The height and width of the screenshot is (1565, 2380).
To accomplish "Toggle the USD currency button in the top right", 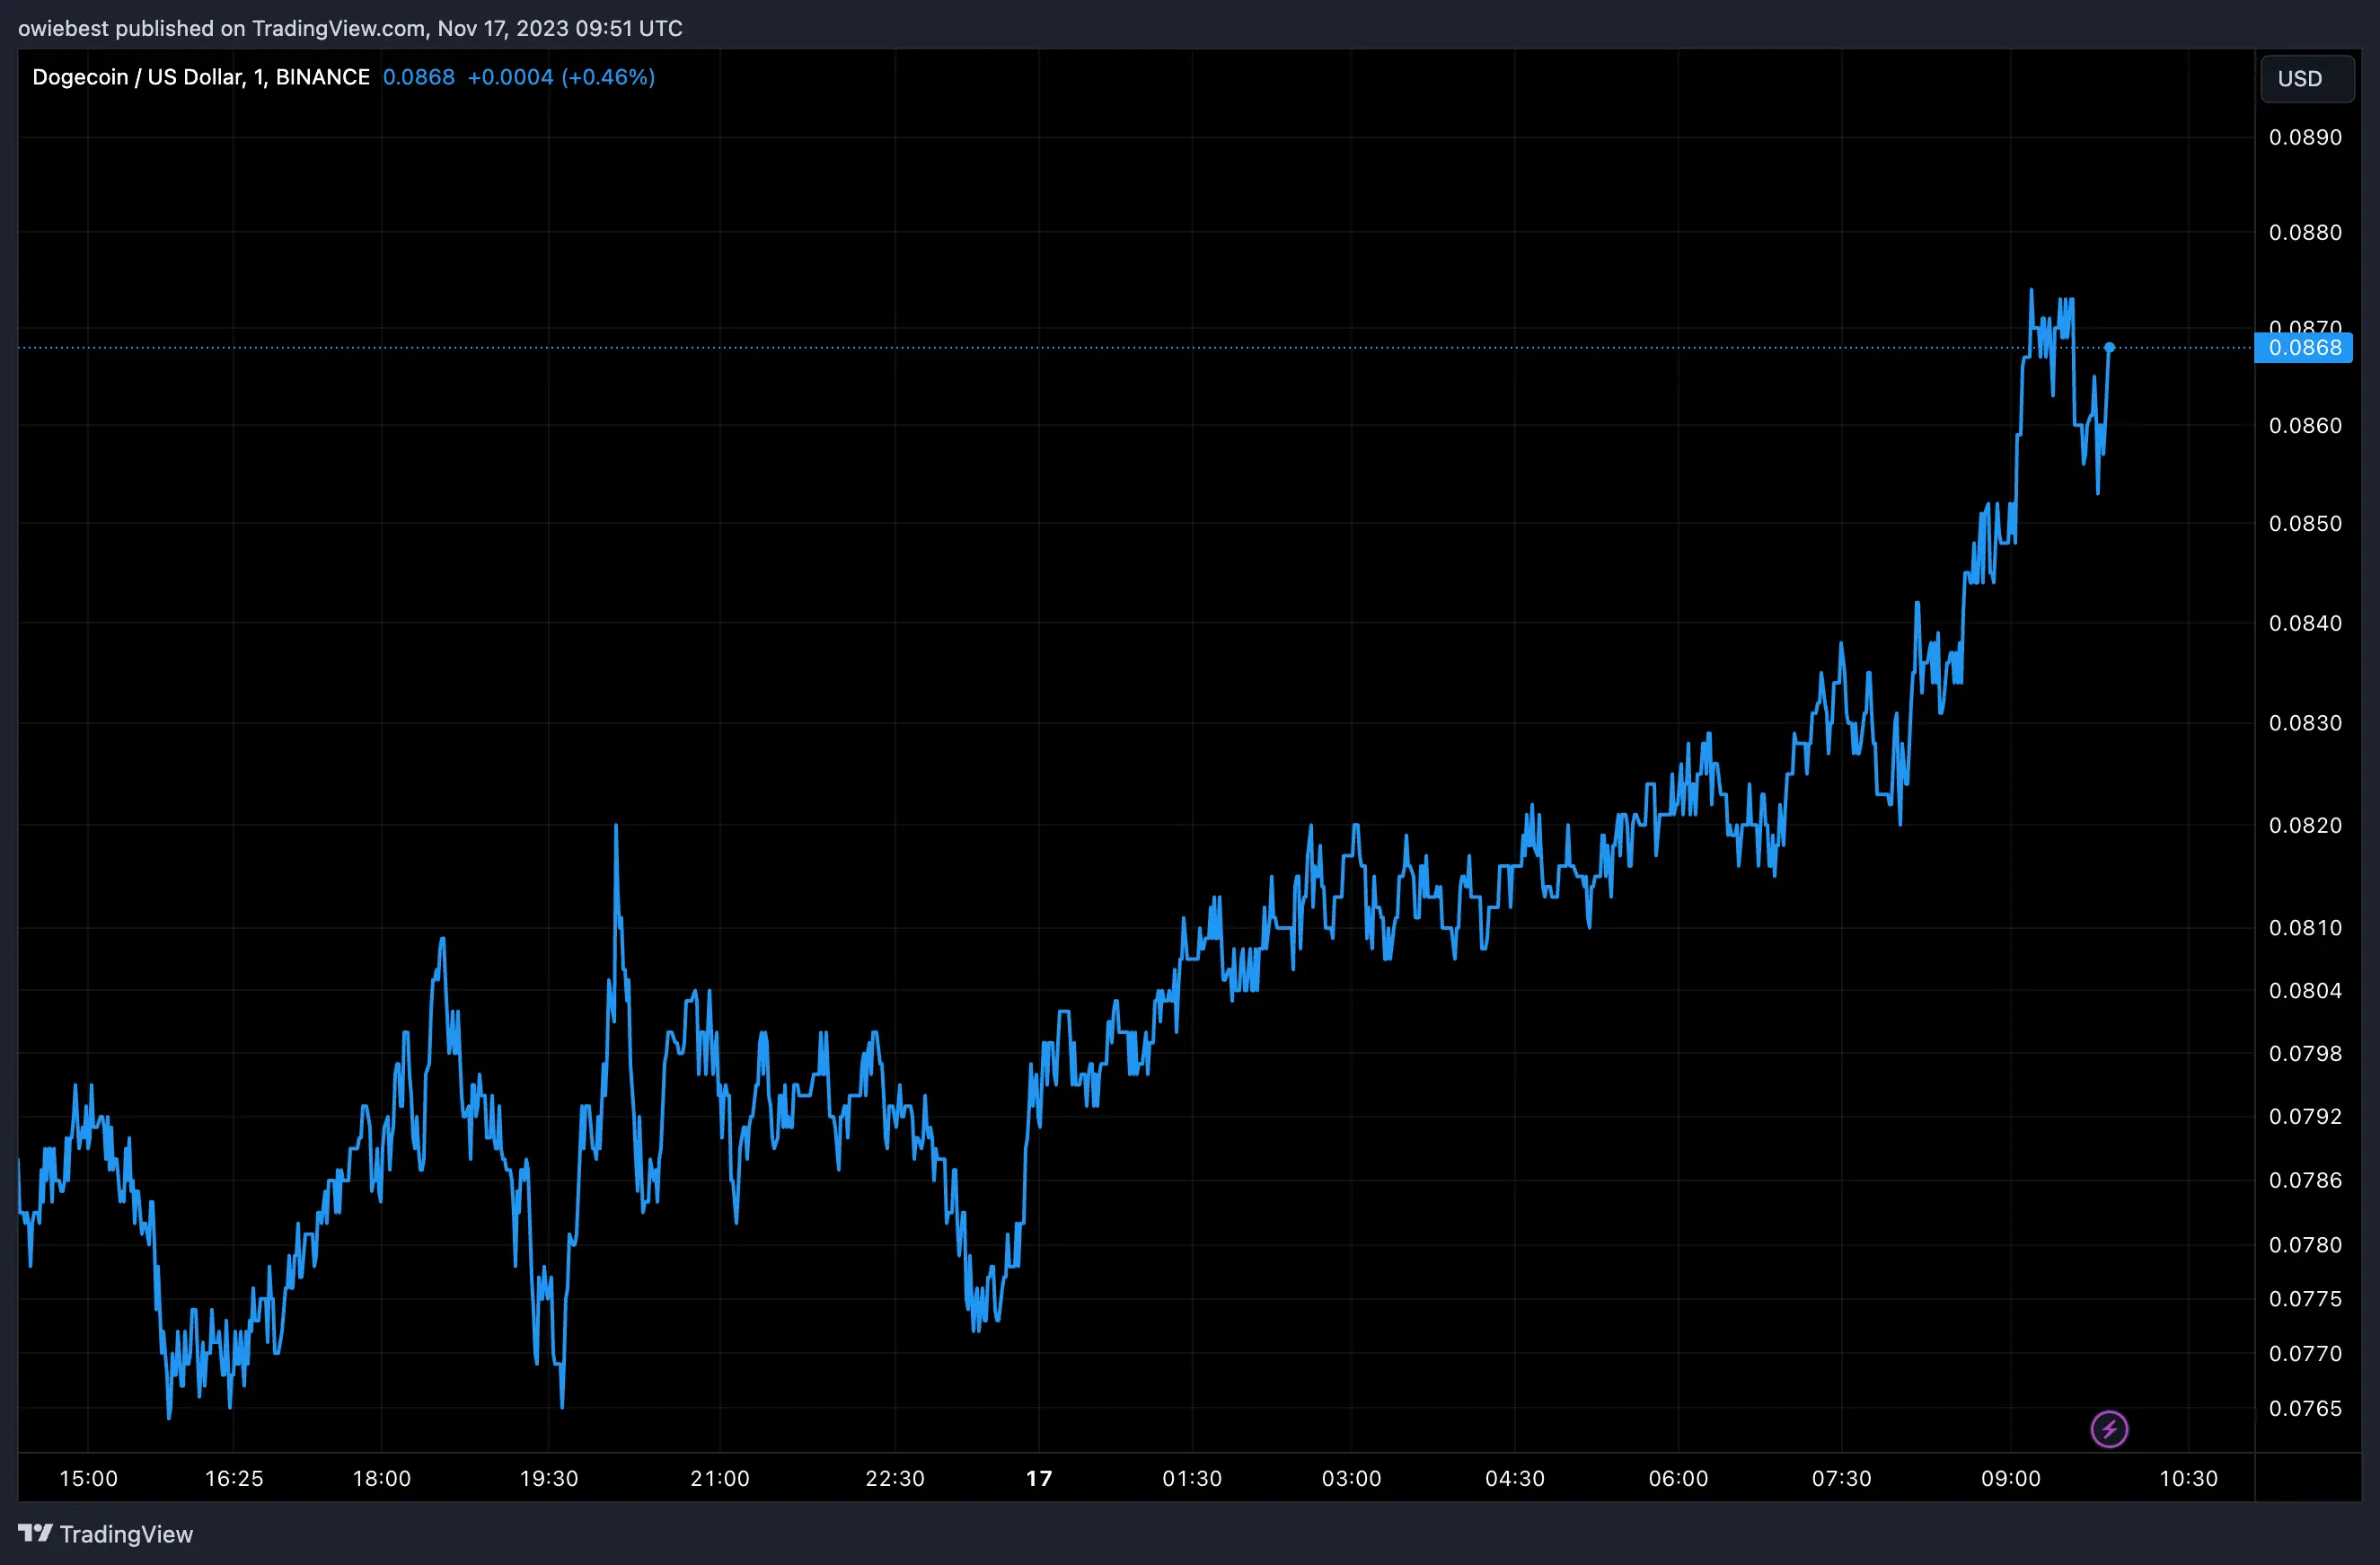I will coord(2307,78).
